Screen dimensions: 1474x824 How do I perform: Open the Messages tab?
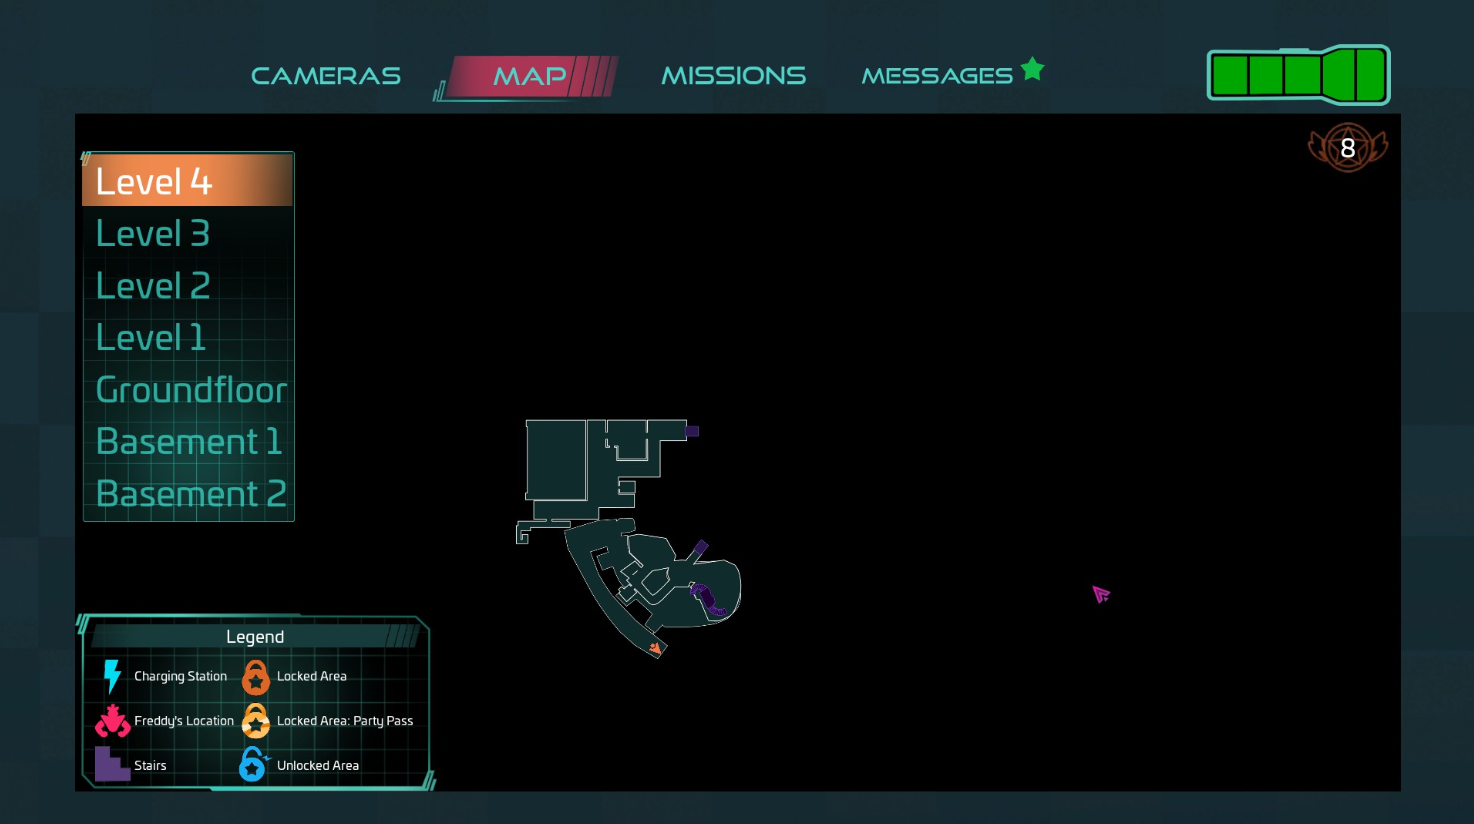pos(937,76)
